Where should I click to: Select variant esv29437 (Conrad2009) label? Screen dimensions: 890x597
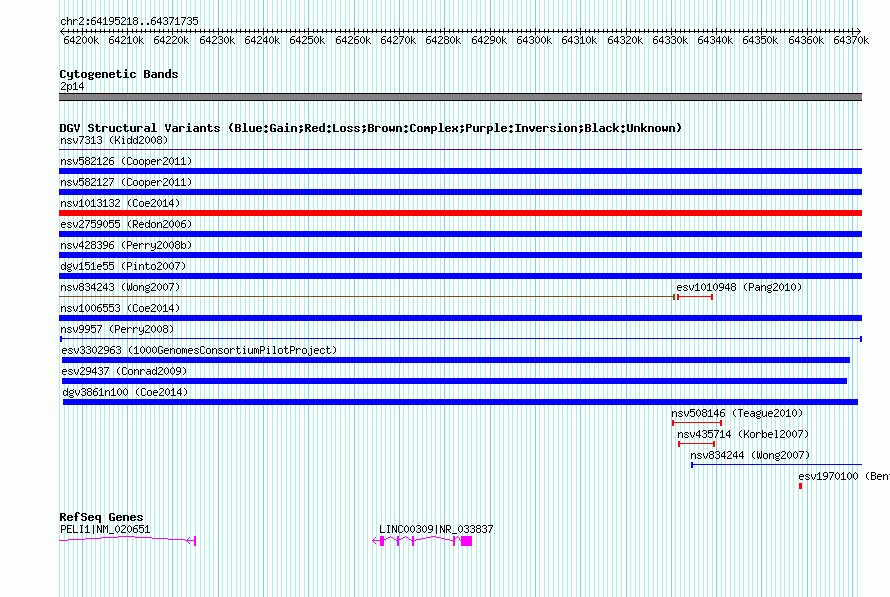point(124,371)
